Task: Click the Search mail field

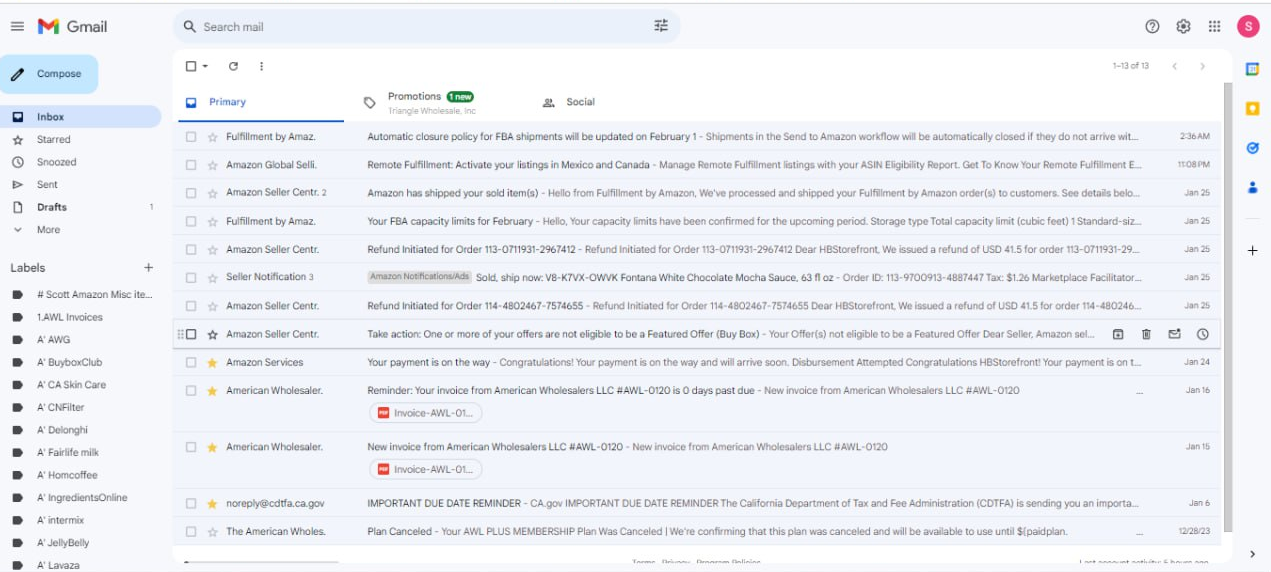Action: tap(425, 27)
